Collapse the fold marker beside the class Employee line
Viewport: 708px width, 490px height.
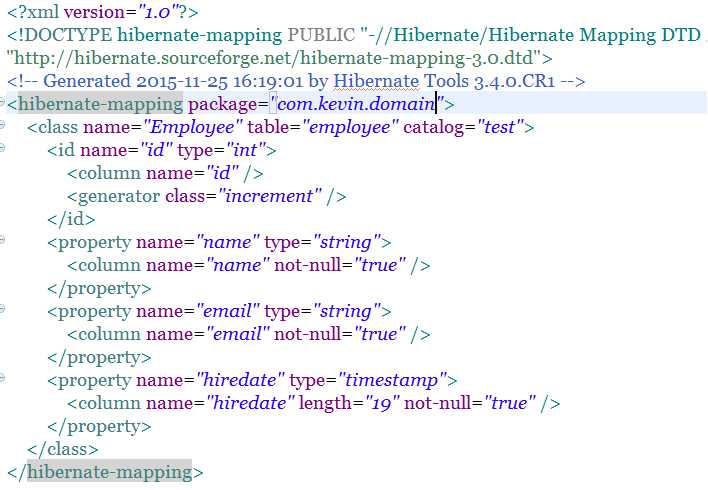(x=2, y=124)
